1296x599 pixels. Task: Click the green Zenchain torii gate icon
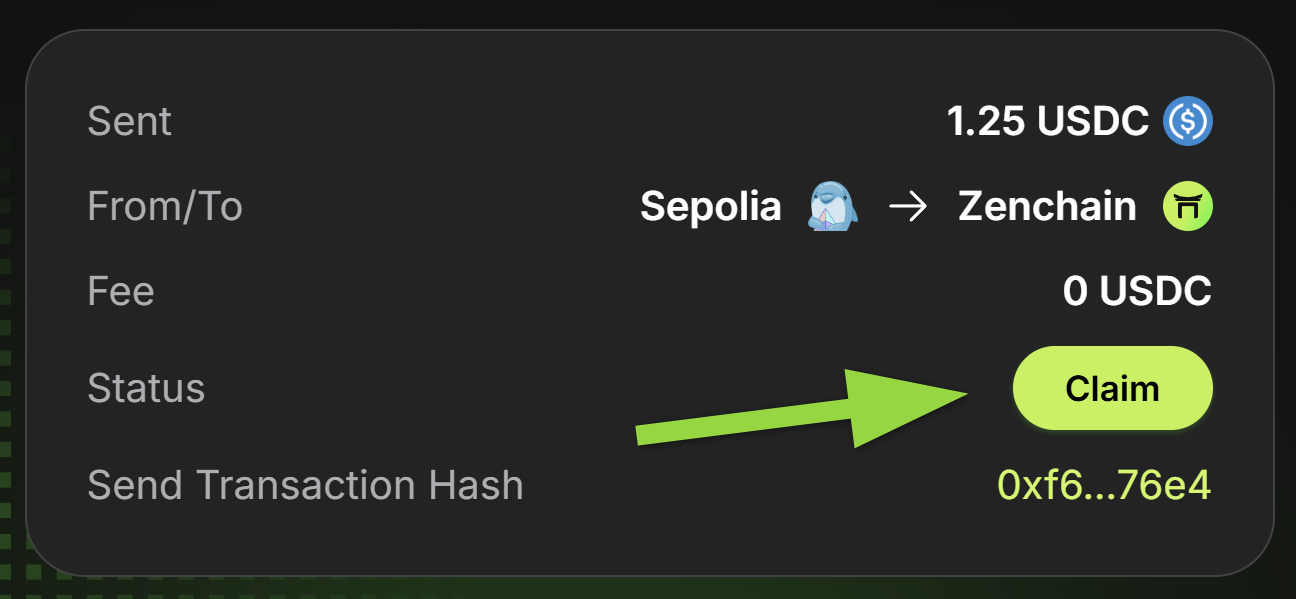1188,207
